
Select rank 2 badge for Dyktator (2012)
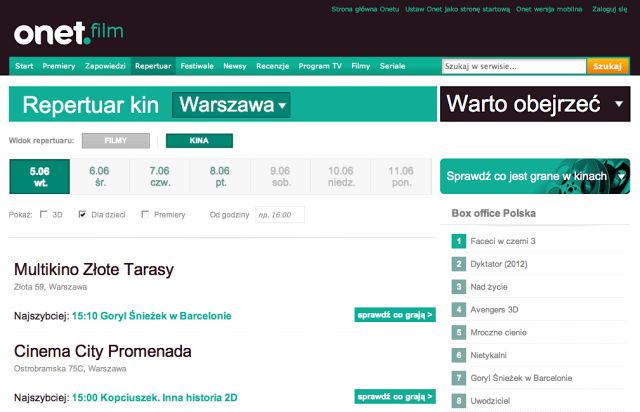pyautogui.click(x=458, y=264)
